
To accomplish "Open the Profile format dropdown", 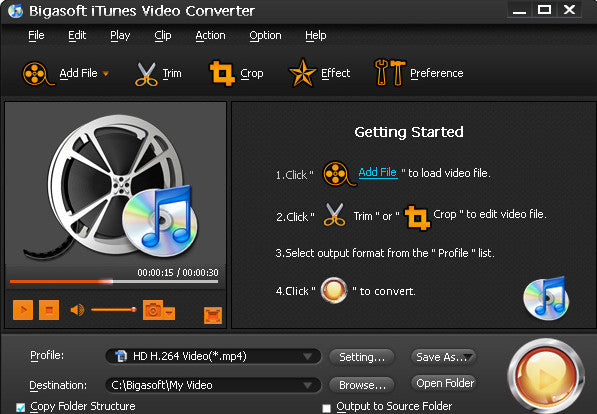I will tap(307, 356).
